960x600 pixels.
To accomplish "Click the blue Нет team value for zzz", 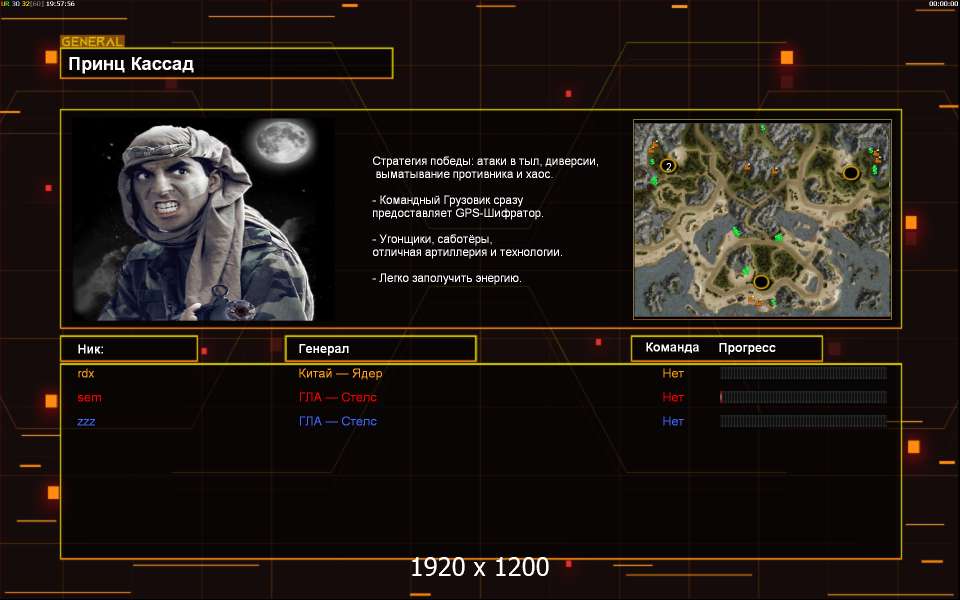I will pos(673,421).
